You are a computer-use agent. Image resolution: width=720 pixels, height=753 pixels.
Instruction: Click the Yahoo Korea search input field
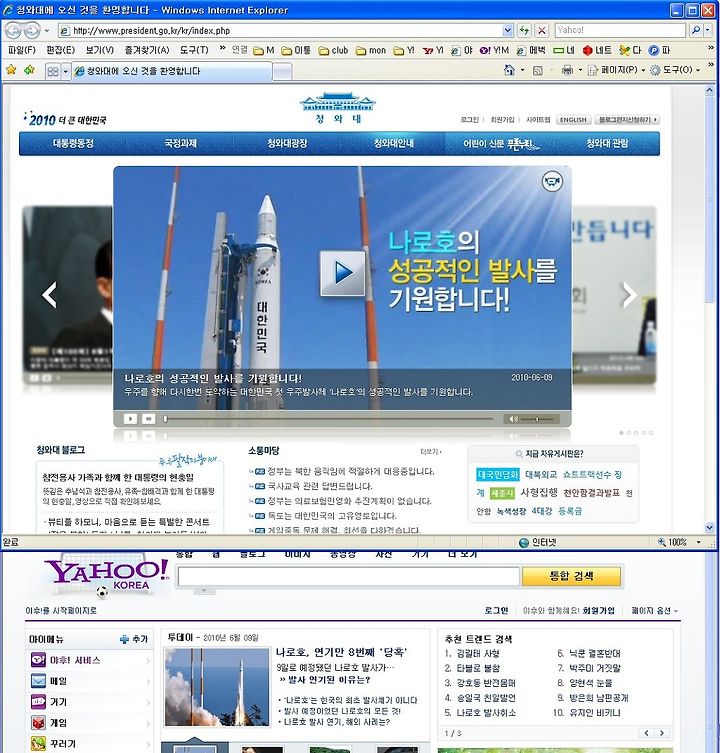[349, 576]
